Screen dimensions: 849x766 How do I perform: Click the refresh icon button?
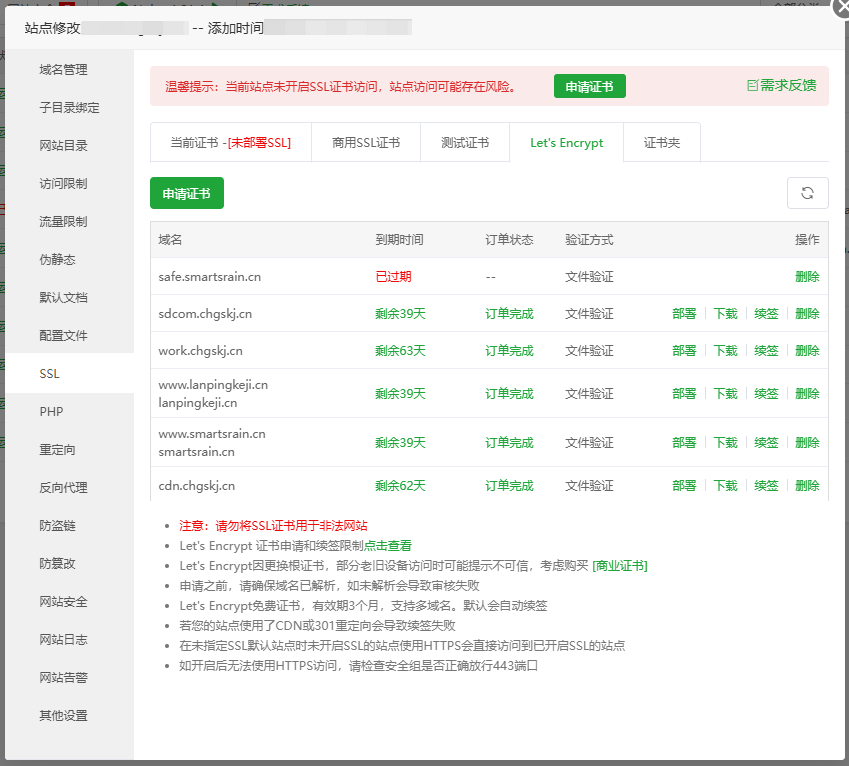(807, 193)
